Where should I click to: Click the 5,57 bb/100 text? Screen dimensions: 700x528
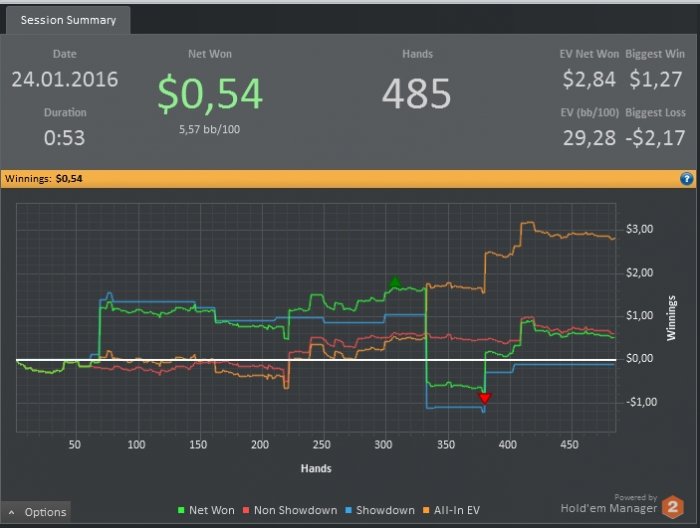(x=209, y=129)
